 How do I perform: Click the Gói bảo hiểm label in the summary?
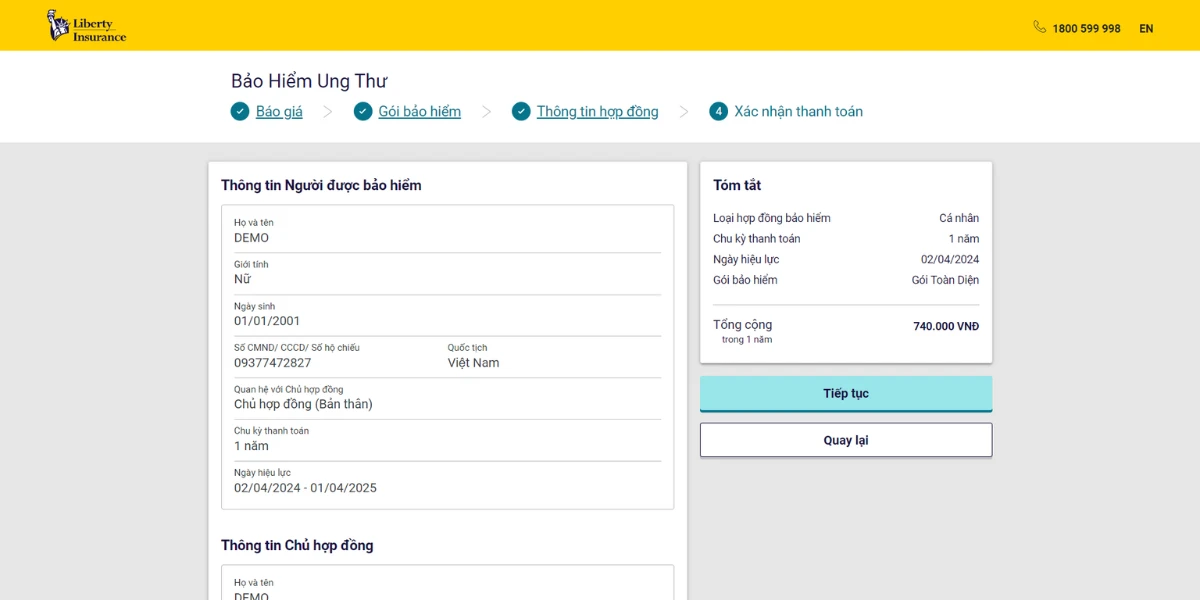click(x=745, y=281)
